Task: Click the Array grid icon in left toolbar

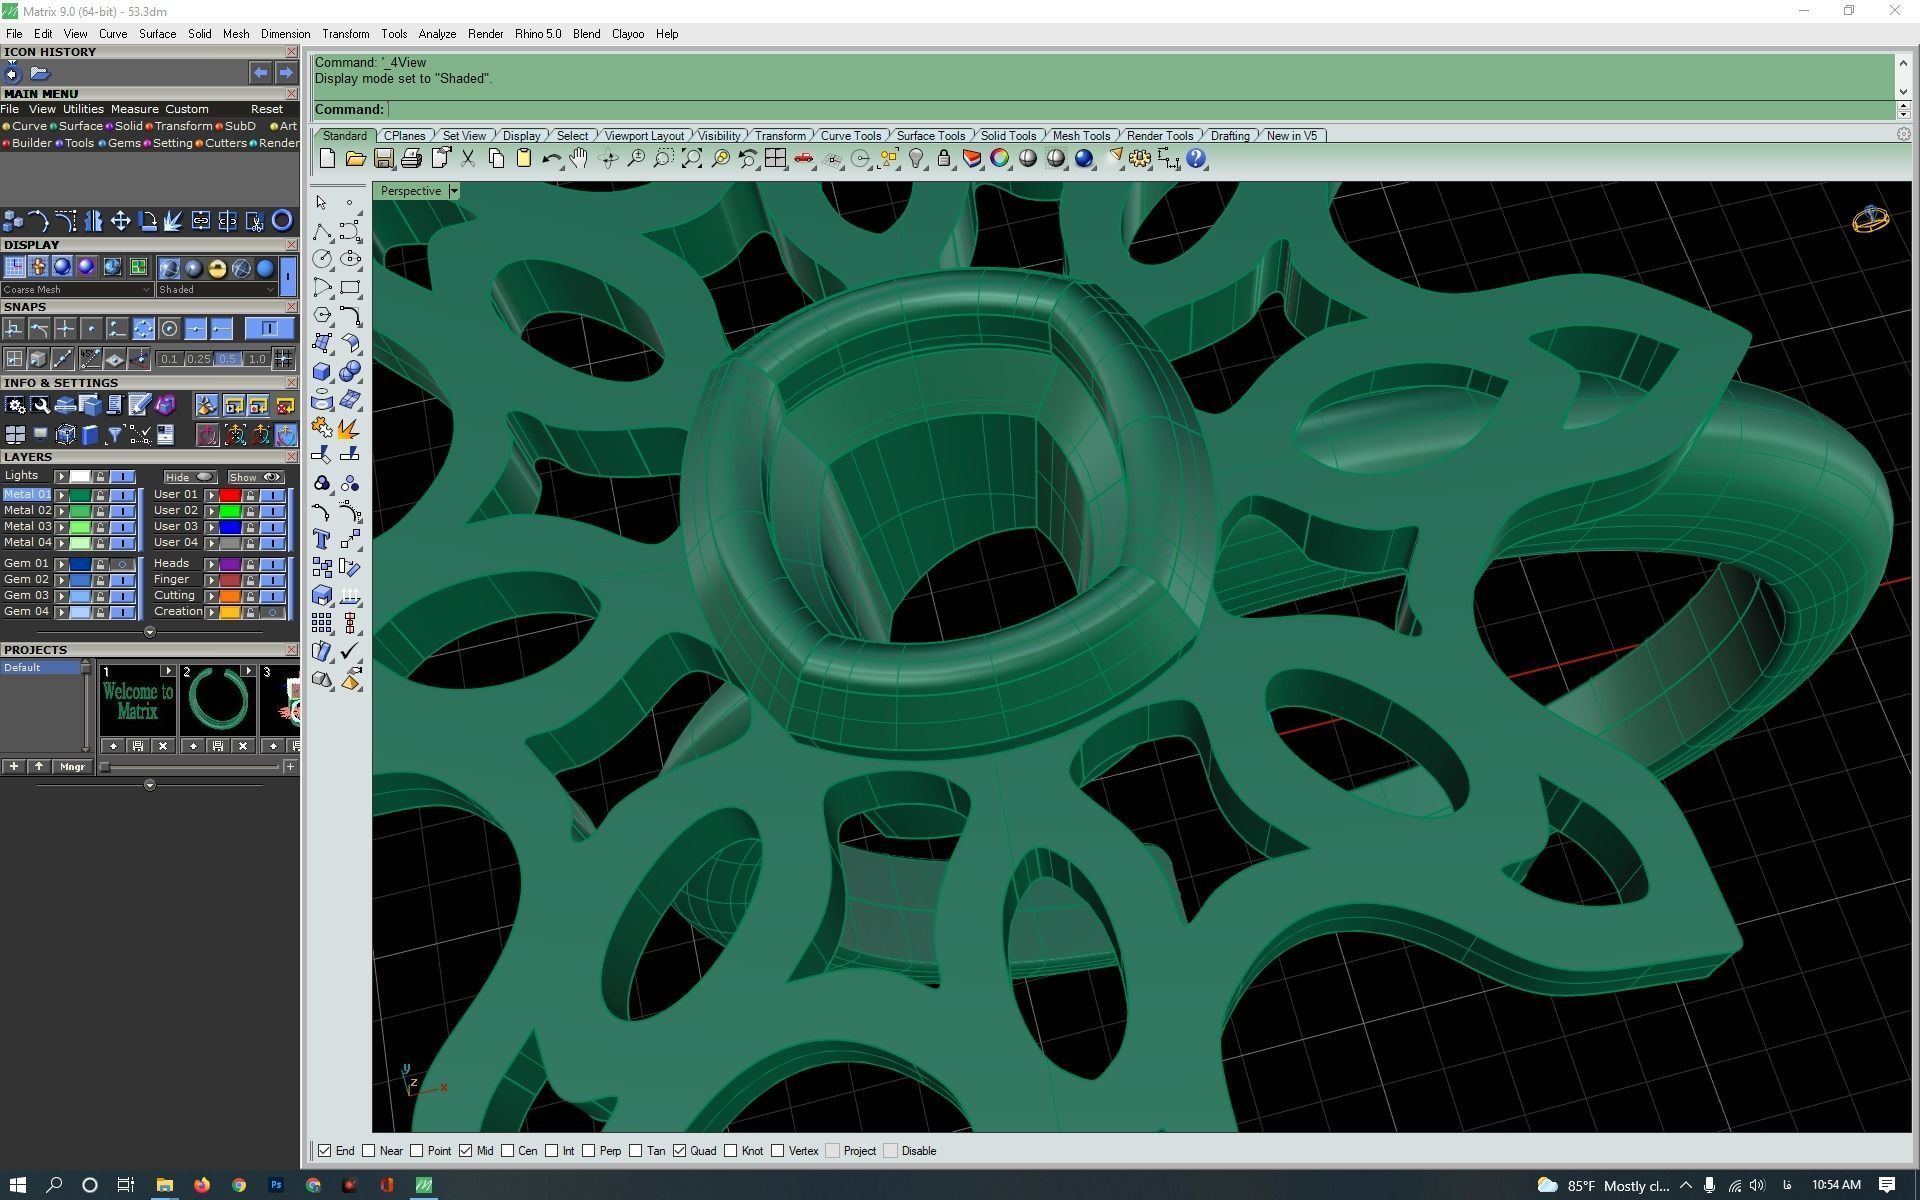Action: [x=322, y=623]
